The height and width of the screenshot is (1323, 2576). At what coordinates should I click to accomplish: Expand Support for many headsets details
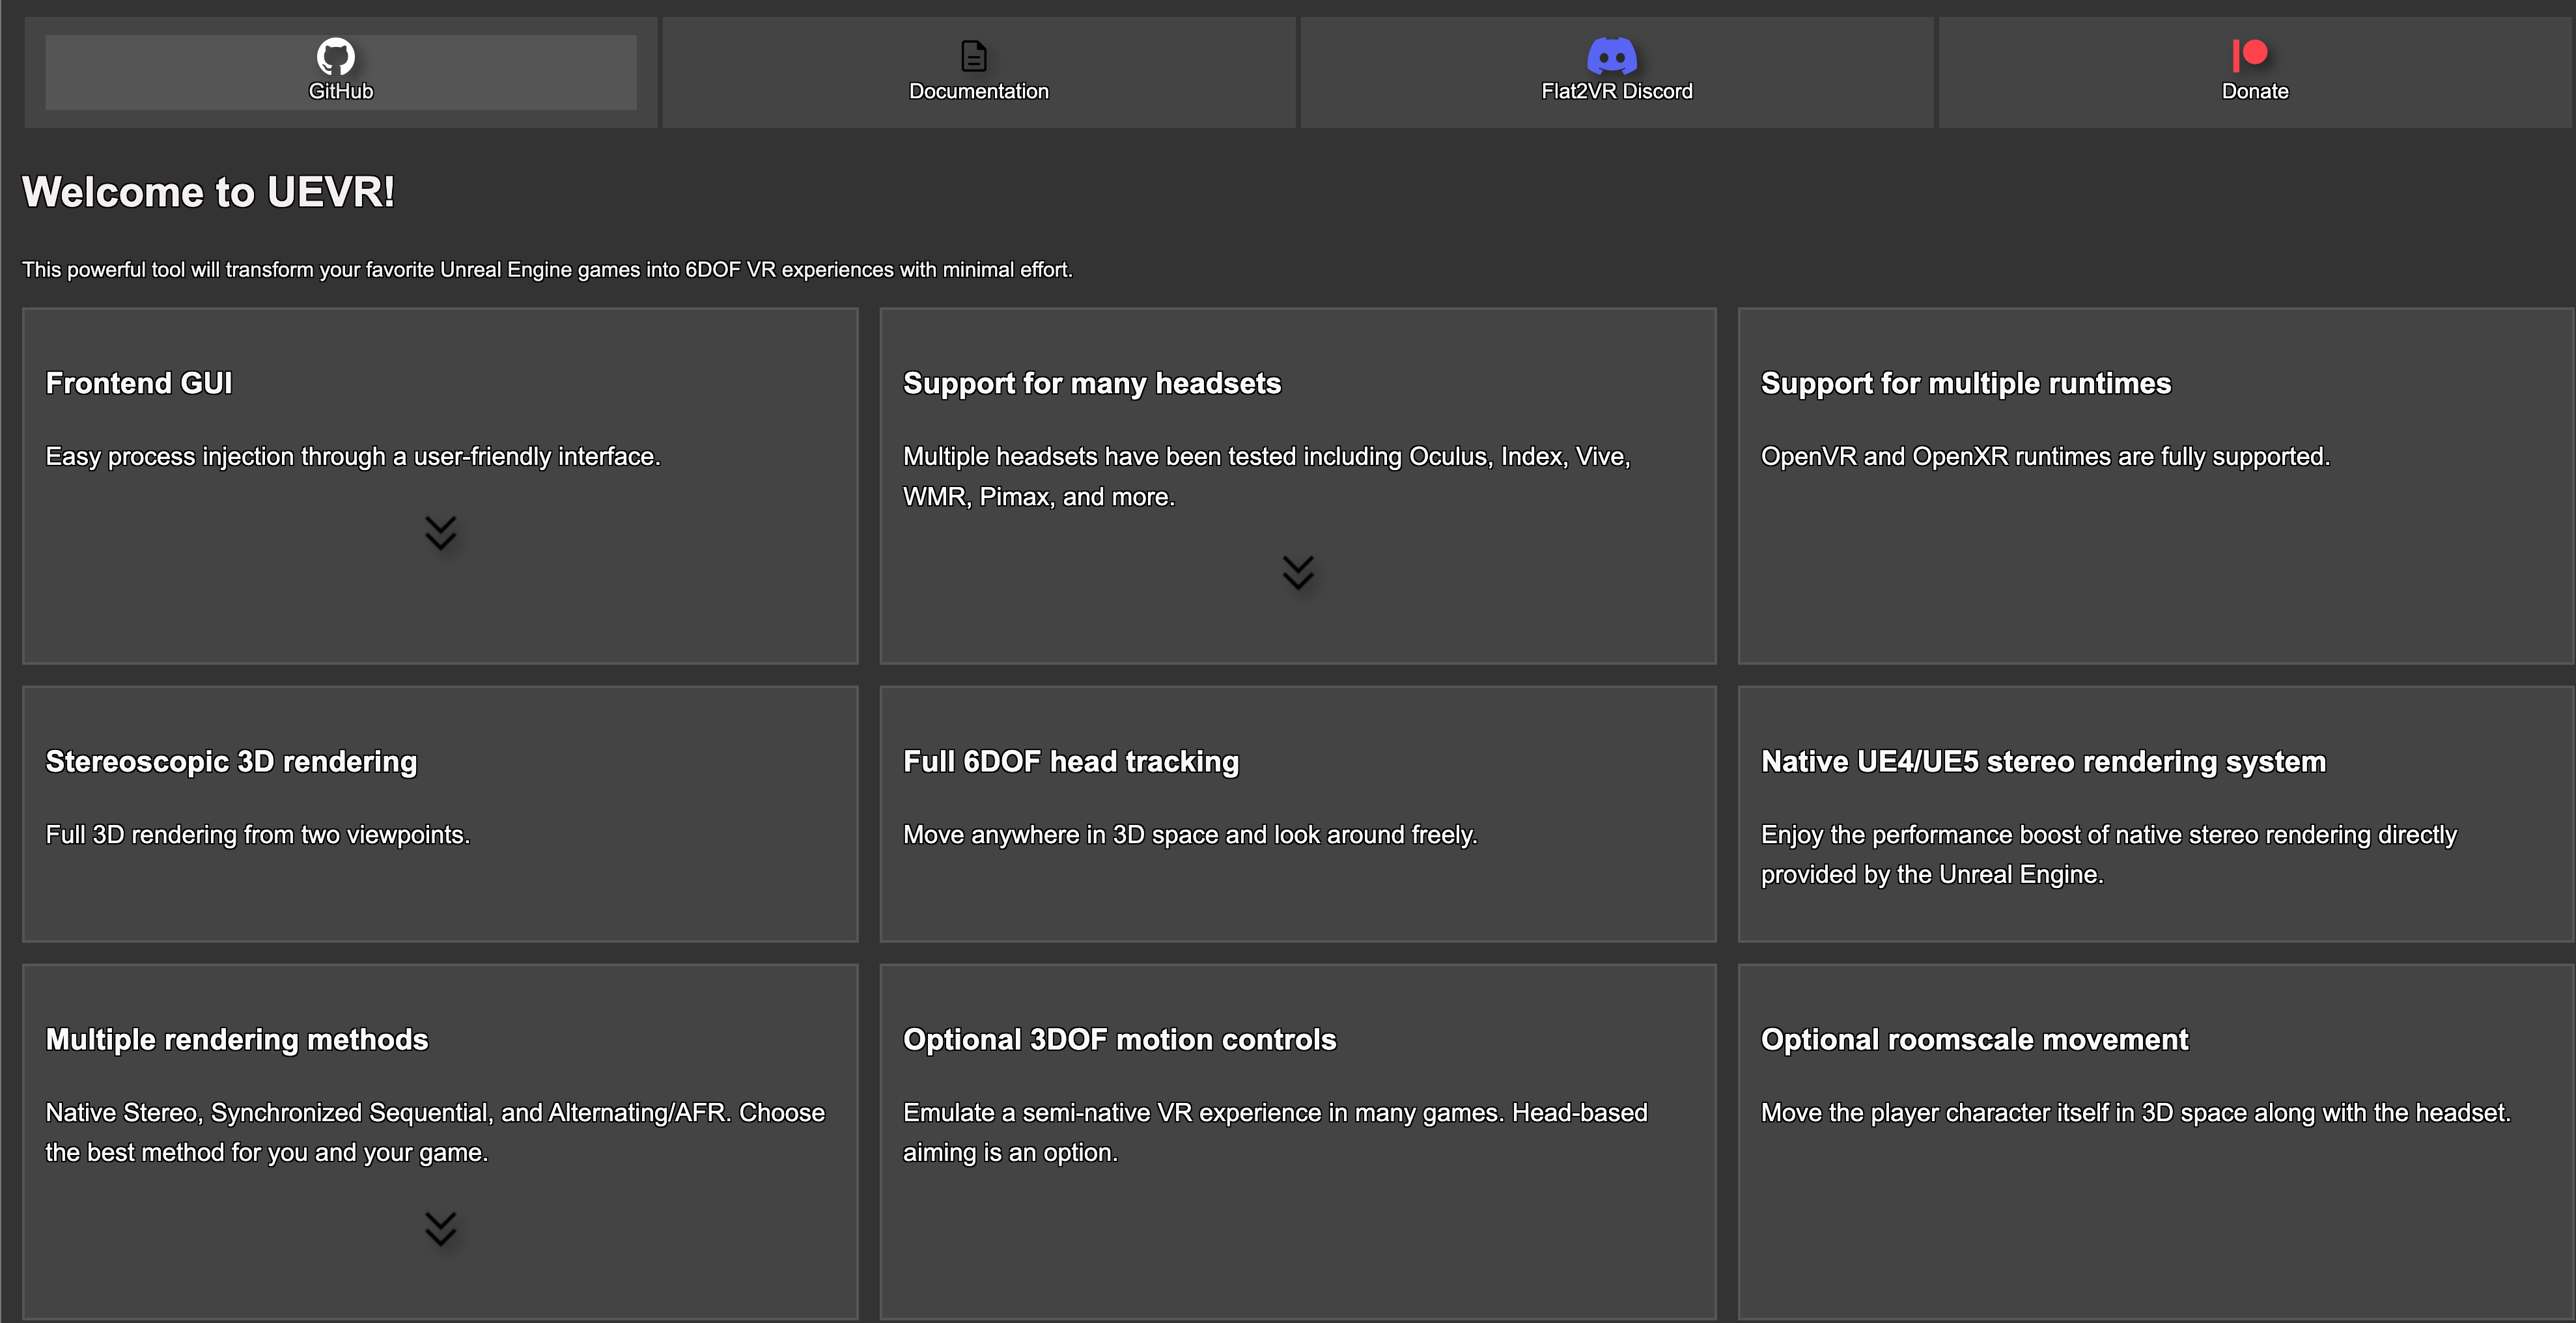pyautogui.click(x=1298, y=573)
